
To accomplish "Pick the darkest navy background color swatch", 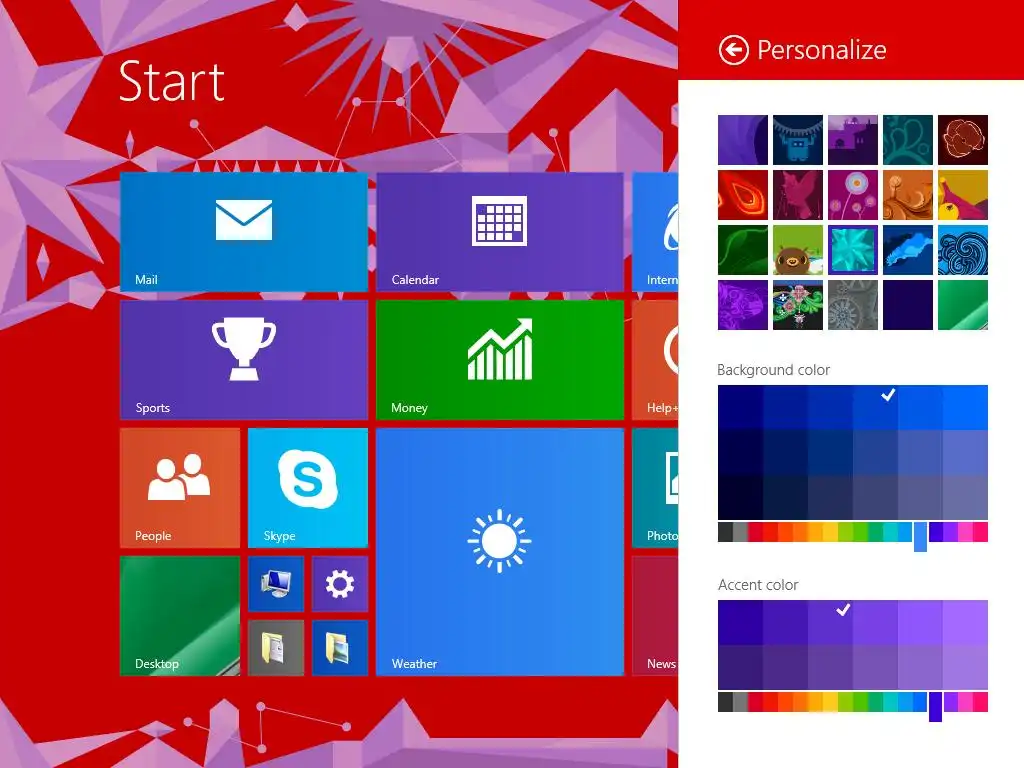I will 741,497.
